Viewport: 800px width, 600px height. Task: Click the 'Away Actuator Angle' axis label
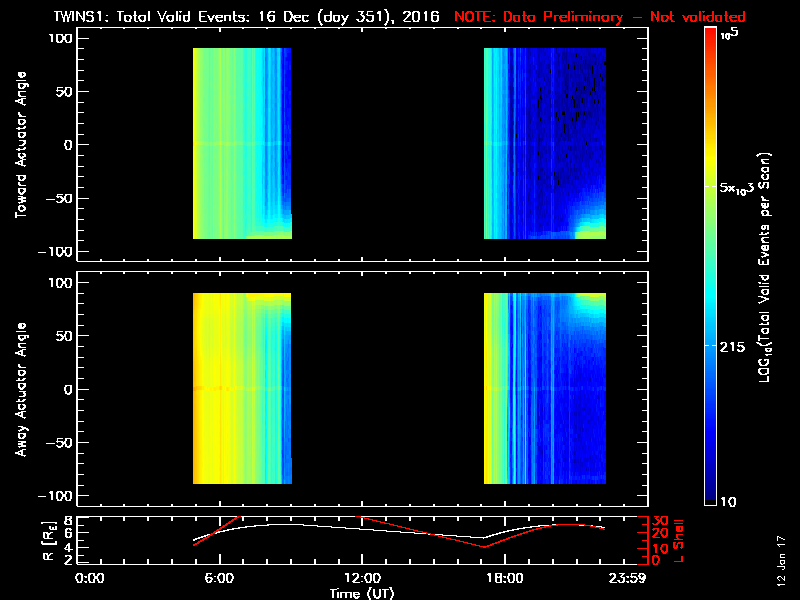point(21,390)
